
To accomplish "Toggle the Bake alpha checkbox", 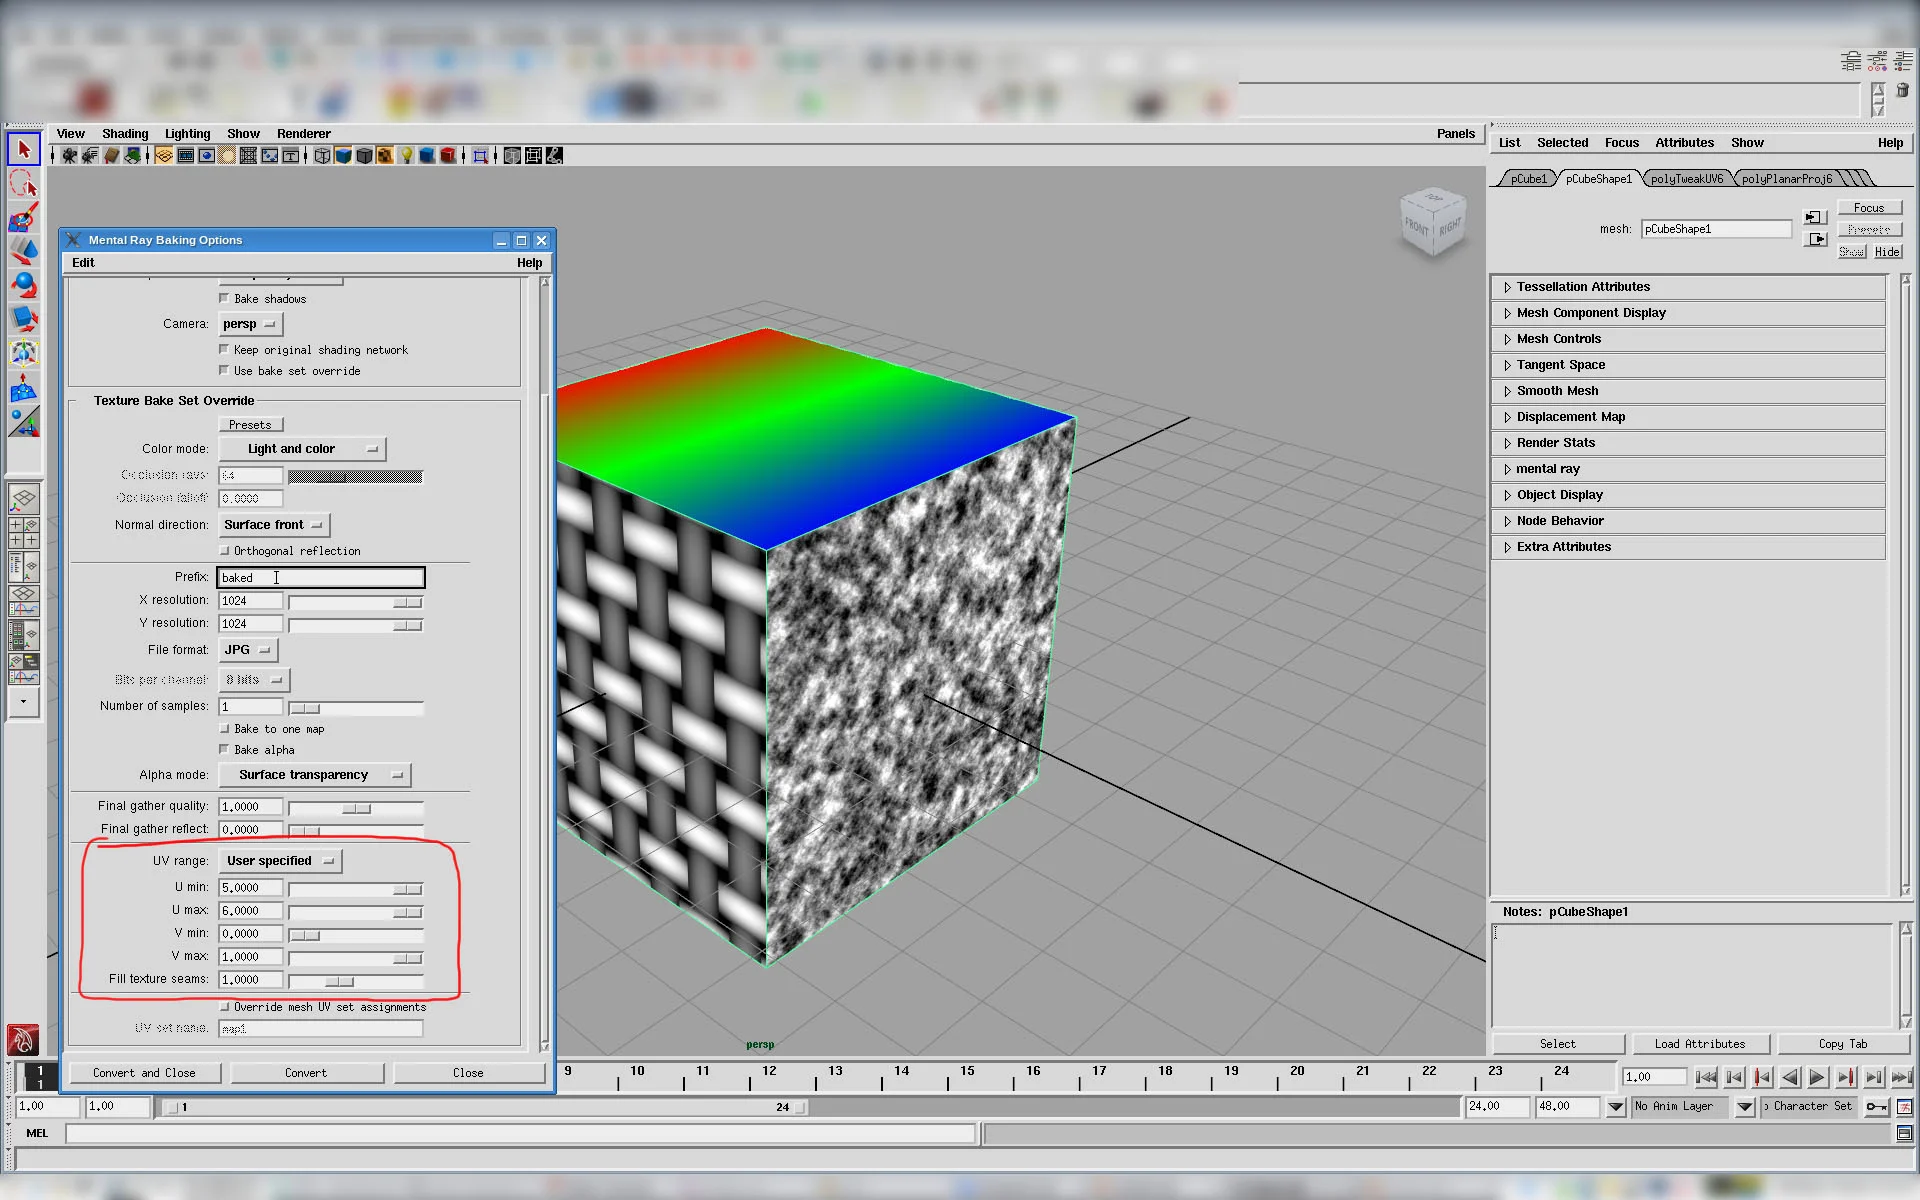I will tap(224, 749).
